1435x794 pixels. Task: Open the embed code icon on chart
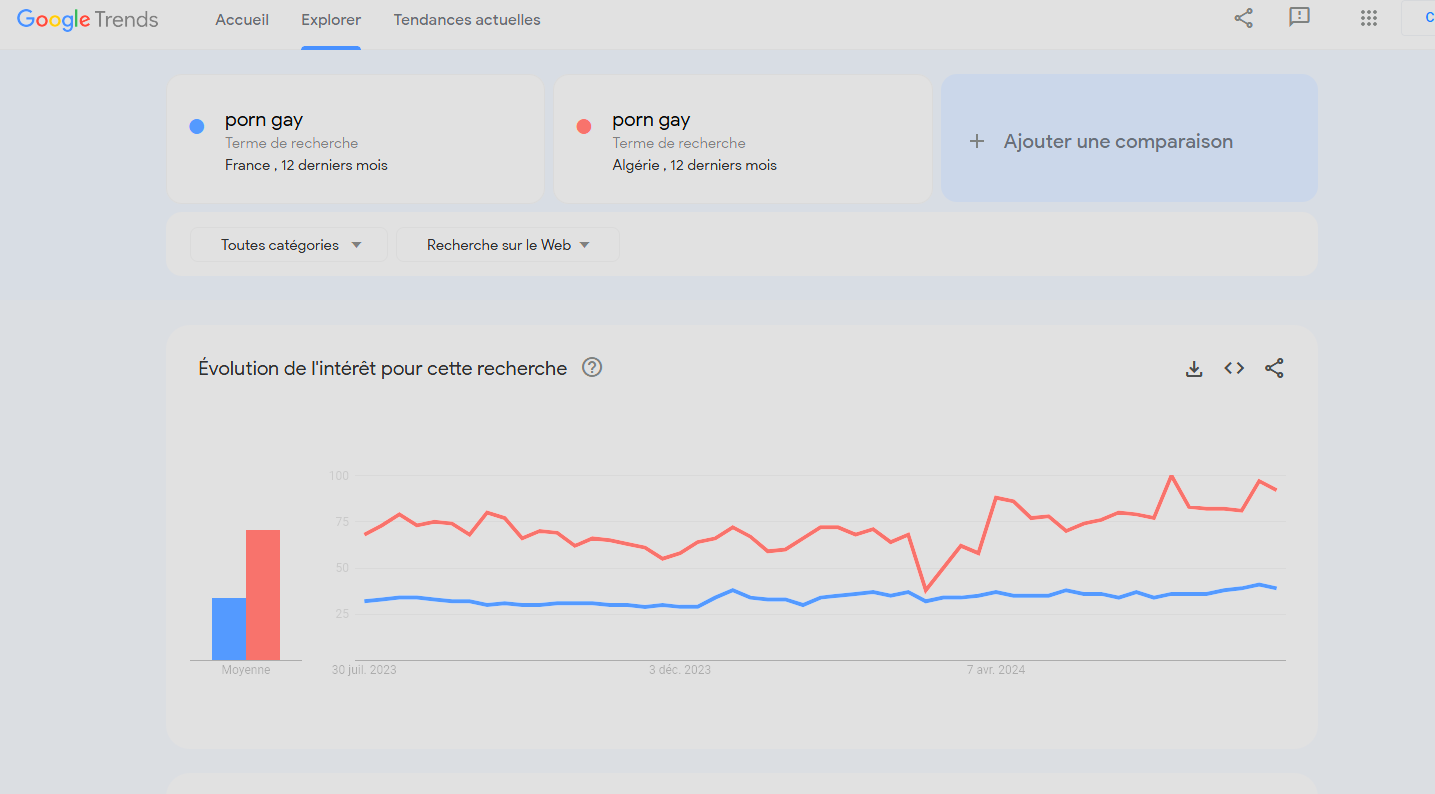(x=1234, y=368)
